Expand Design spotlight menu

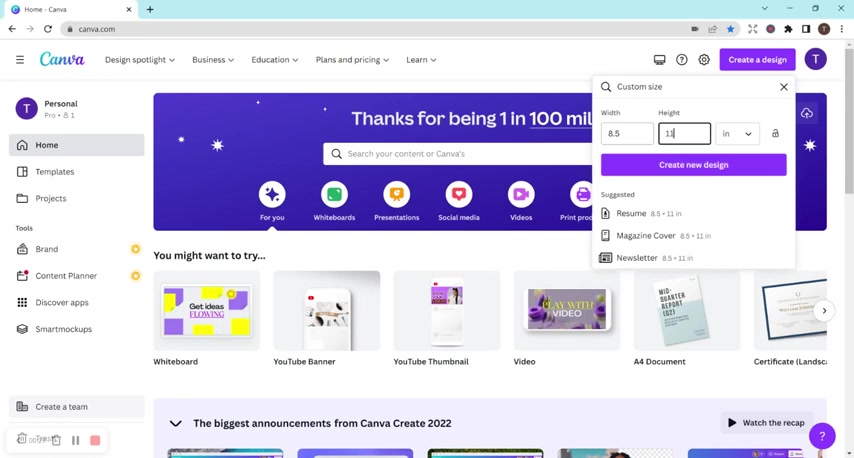pos(140,60)
